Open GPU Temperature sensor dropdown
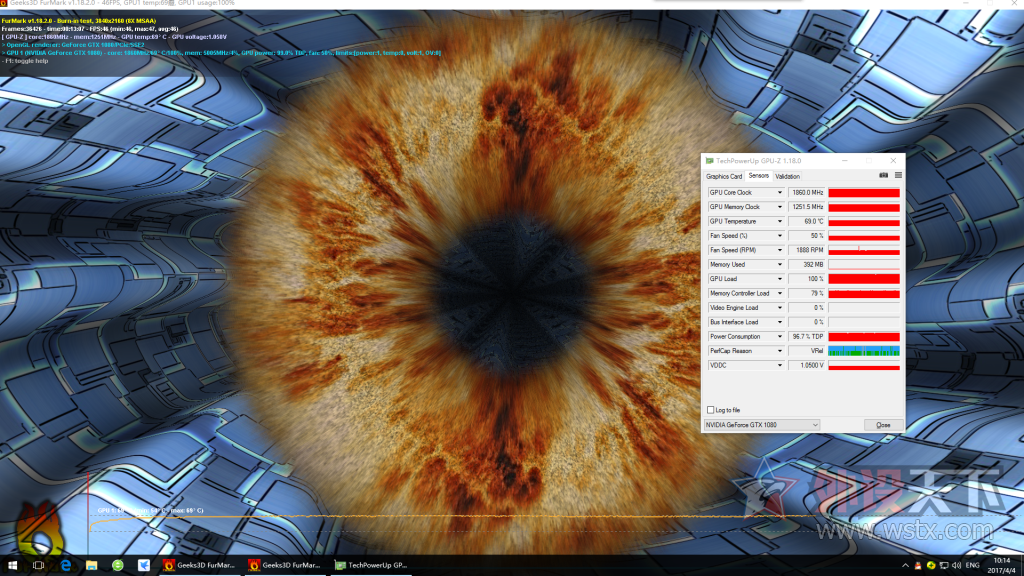 tap(779, 221)
